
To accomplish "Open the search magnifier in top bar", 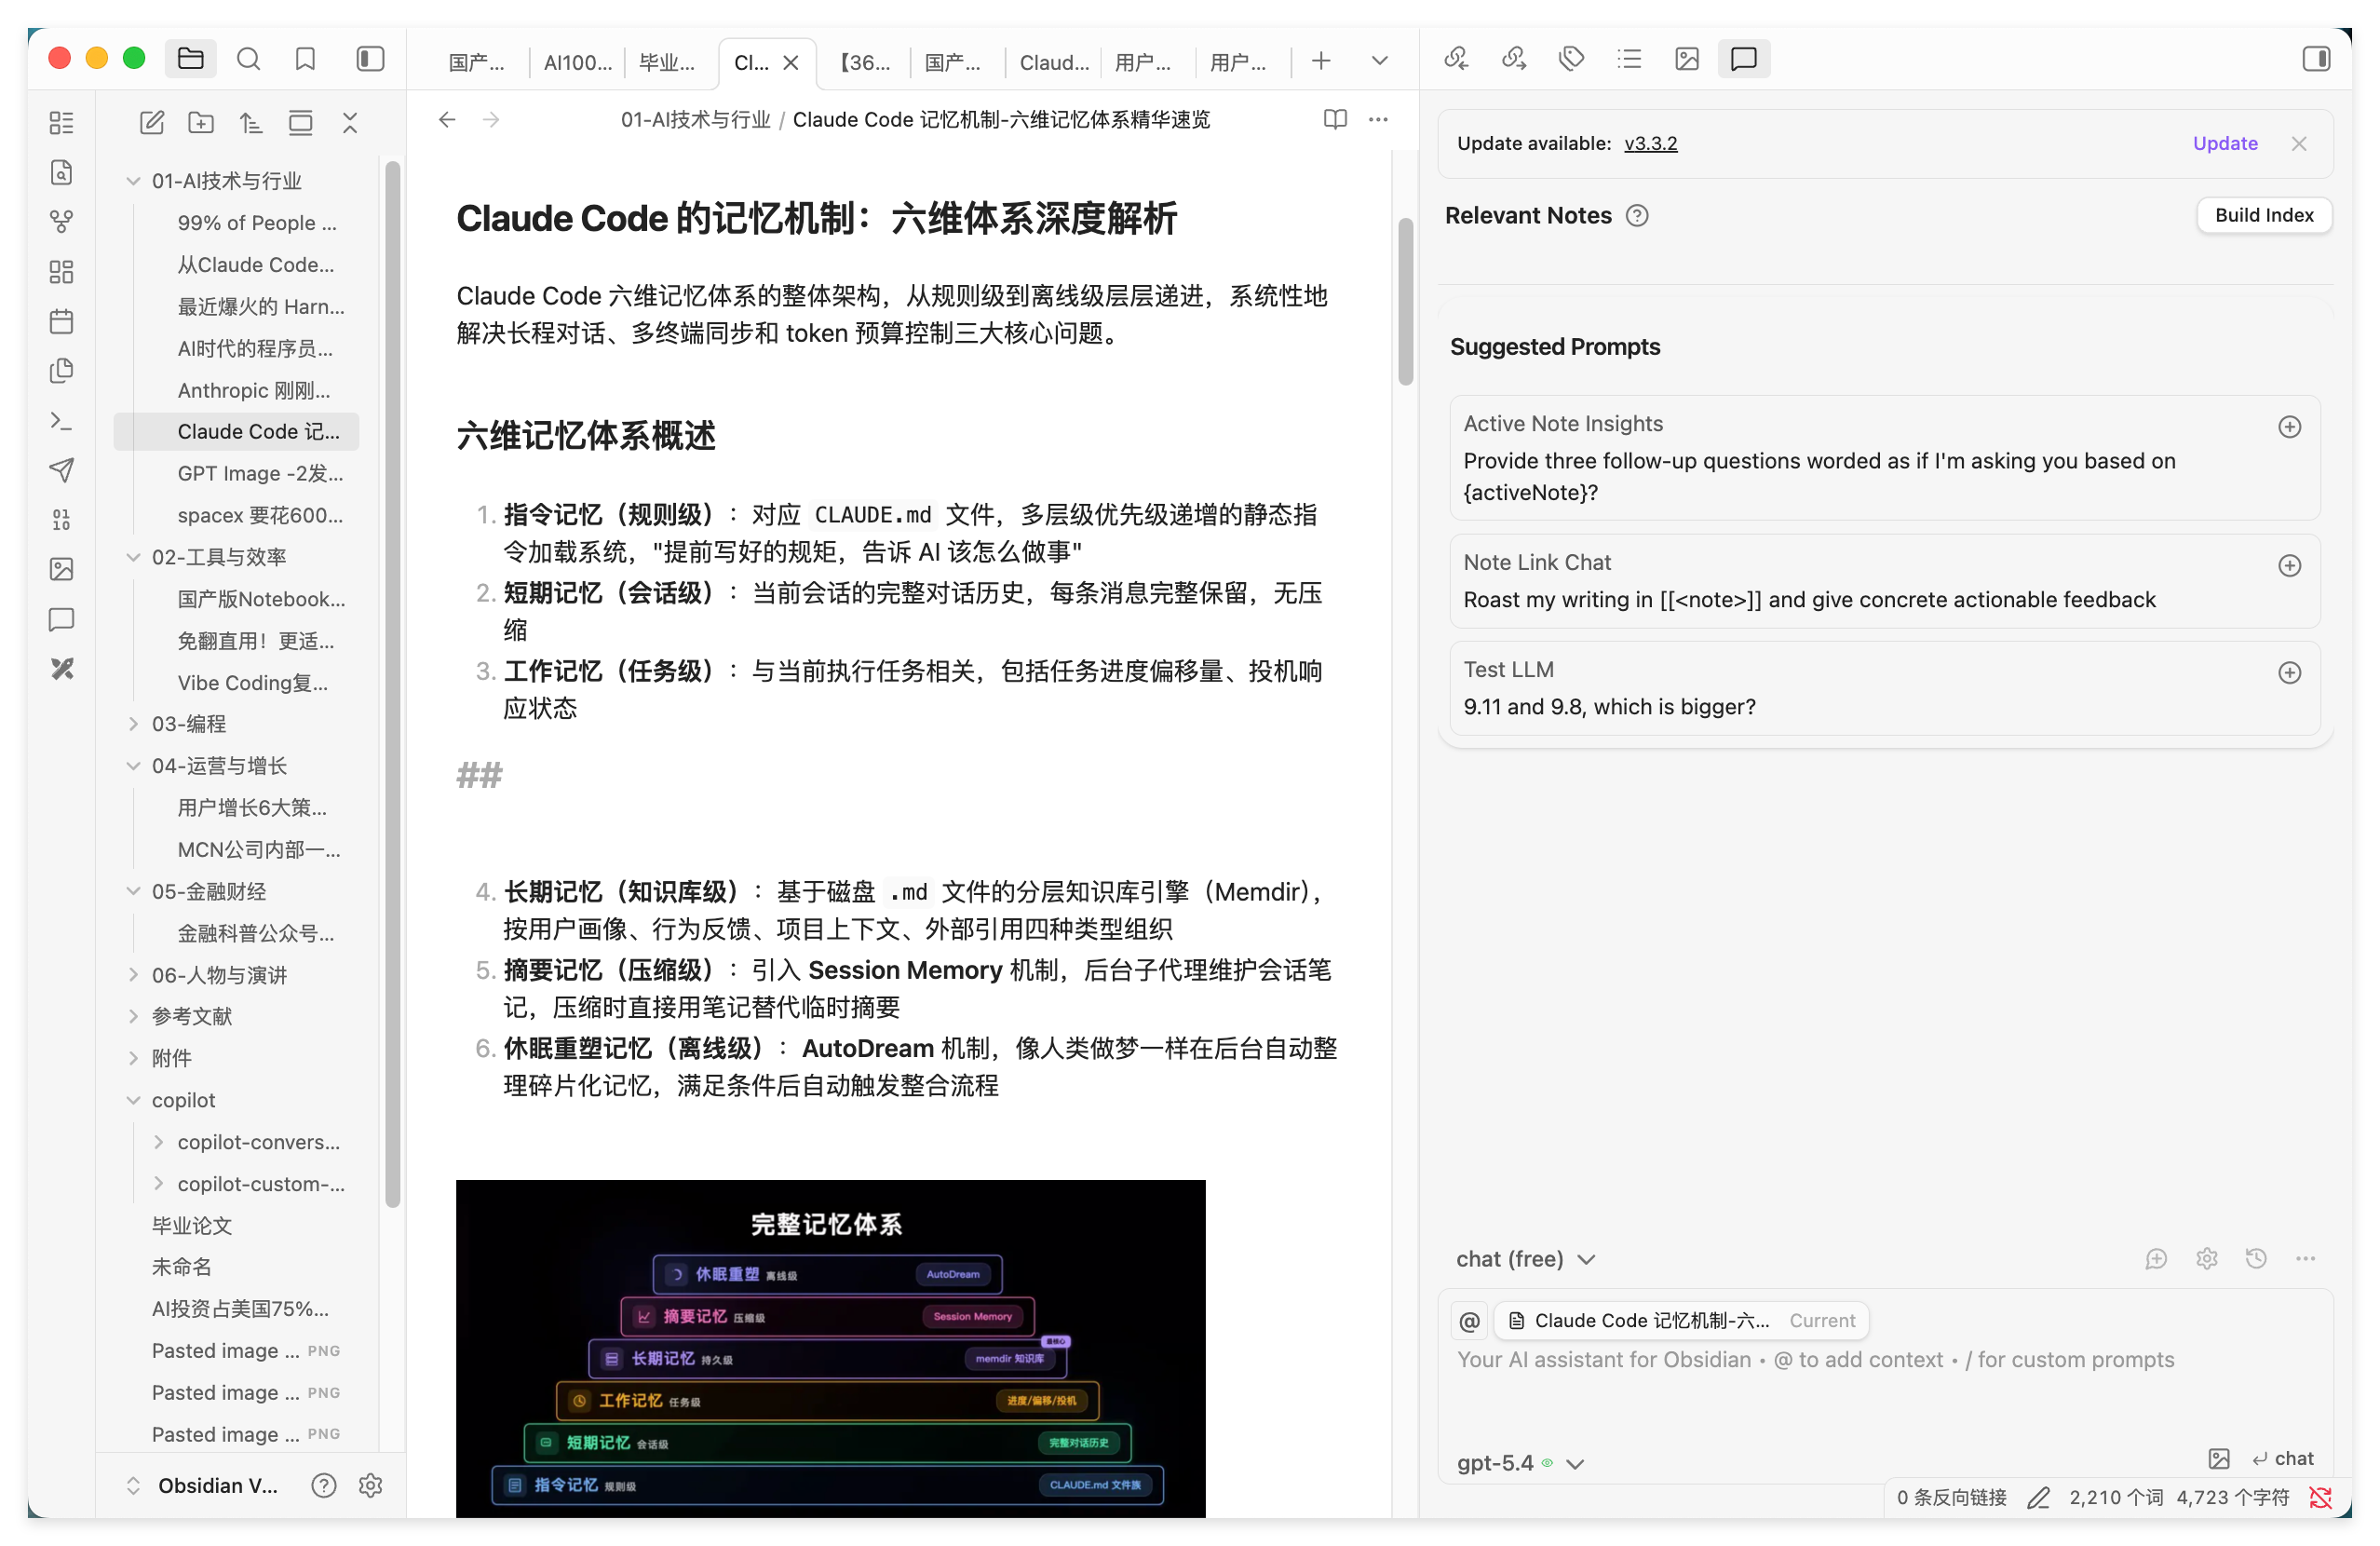I will [248, 59].
